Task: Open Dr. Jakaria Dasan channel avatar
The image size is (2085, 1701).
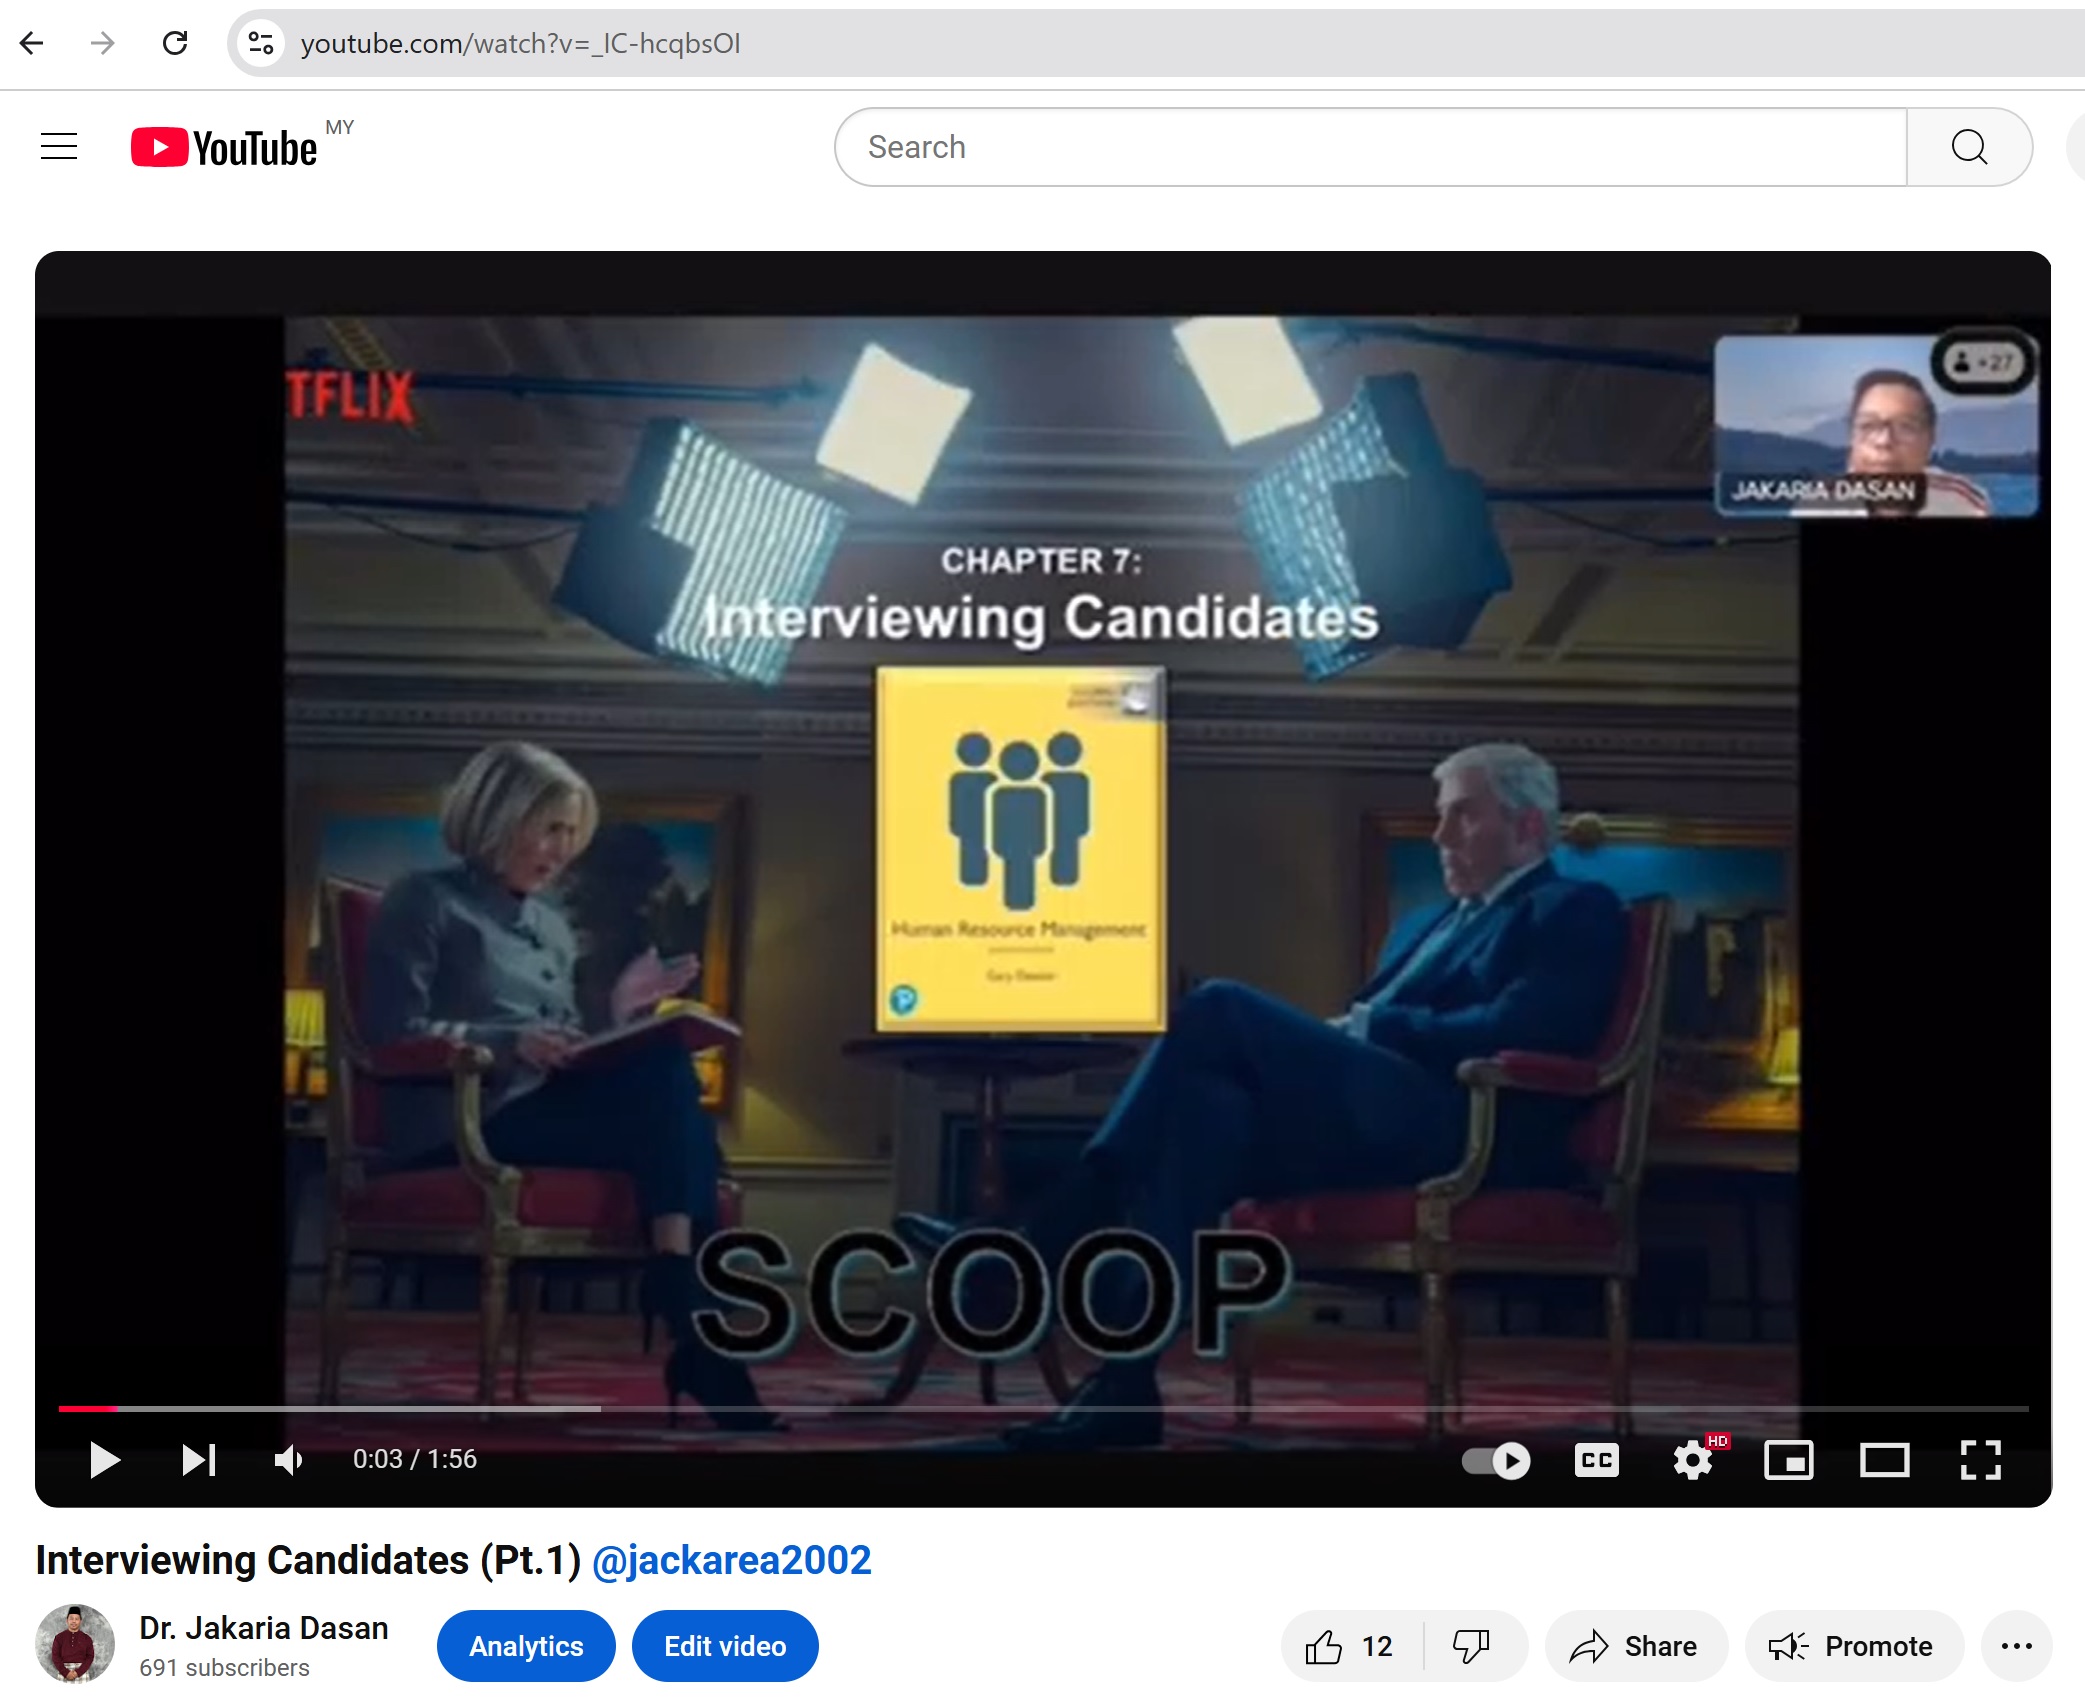Action: click(75, 1645)
